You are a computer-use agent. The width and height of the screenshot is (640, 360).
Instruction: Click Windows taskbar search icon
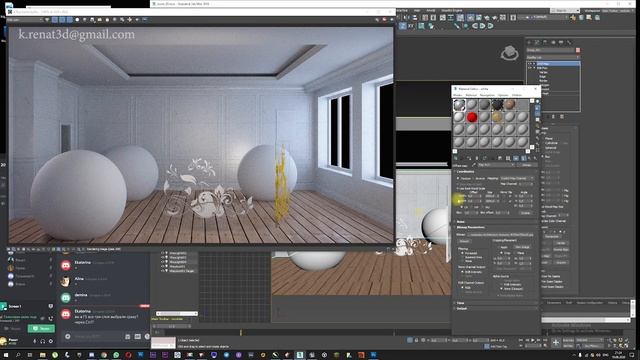pyautogui.click(x=18, y=355)
